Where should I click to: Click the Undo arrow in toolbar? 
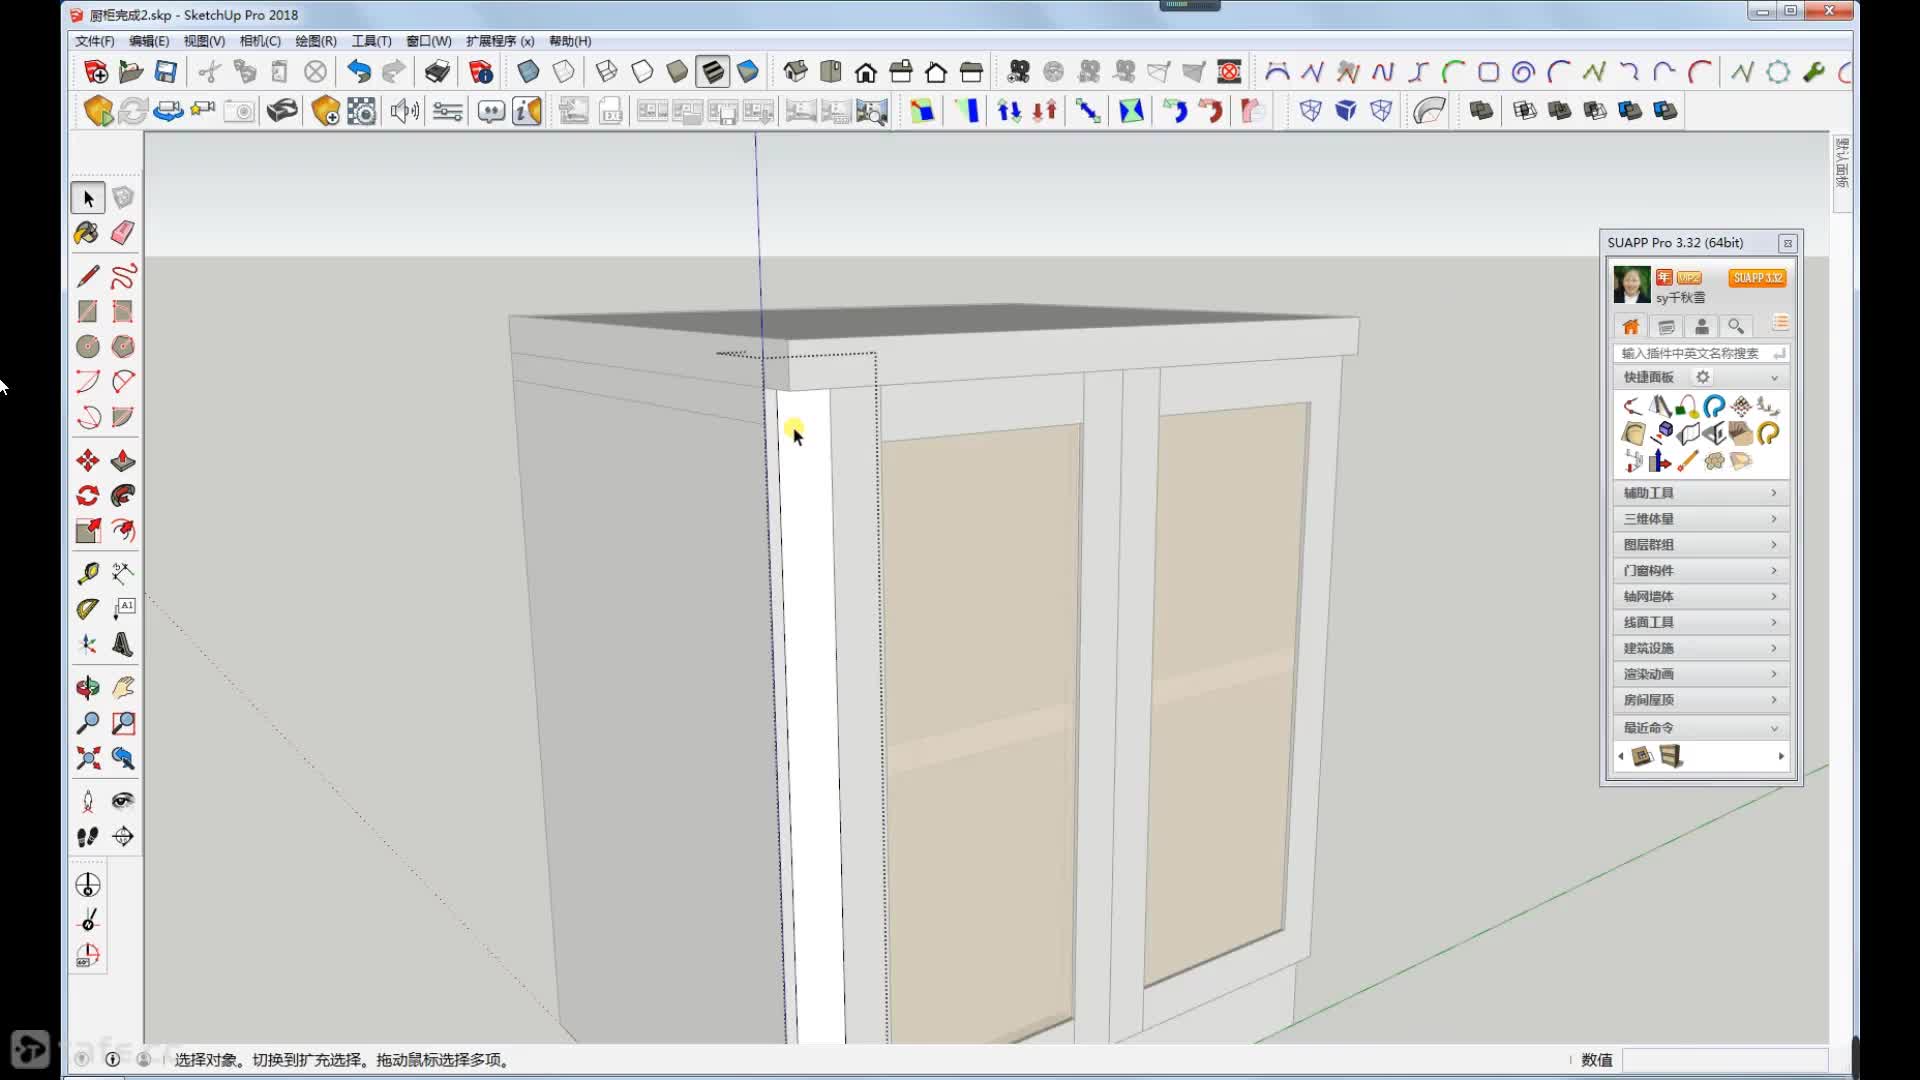(x=358, y=71)
